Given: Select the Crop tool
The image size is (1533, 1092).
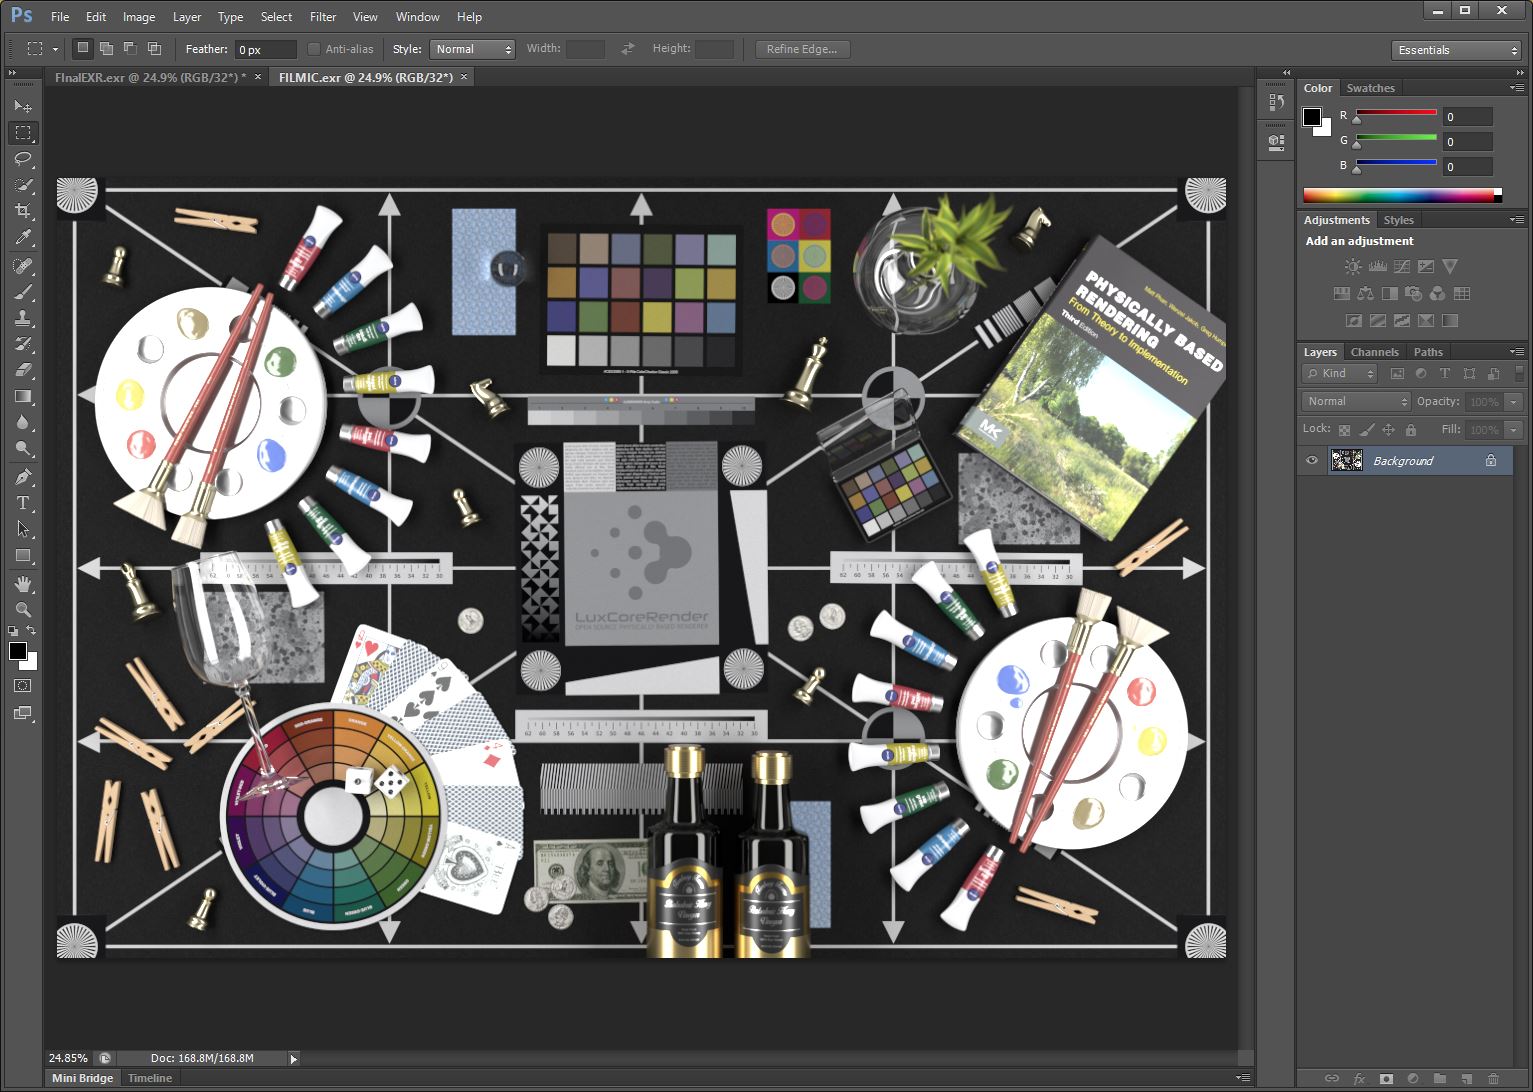Looking at the screenshot, I should tap(23, 211).
